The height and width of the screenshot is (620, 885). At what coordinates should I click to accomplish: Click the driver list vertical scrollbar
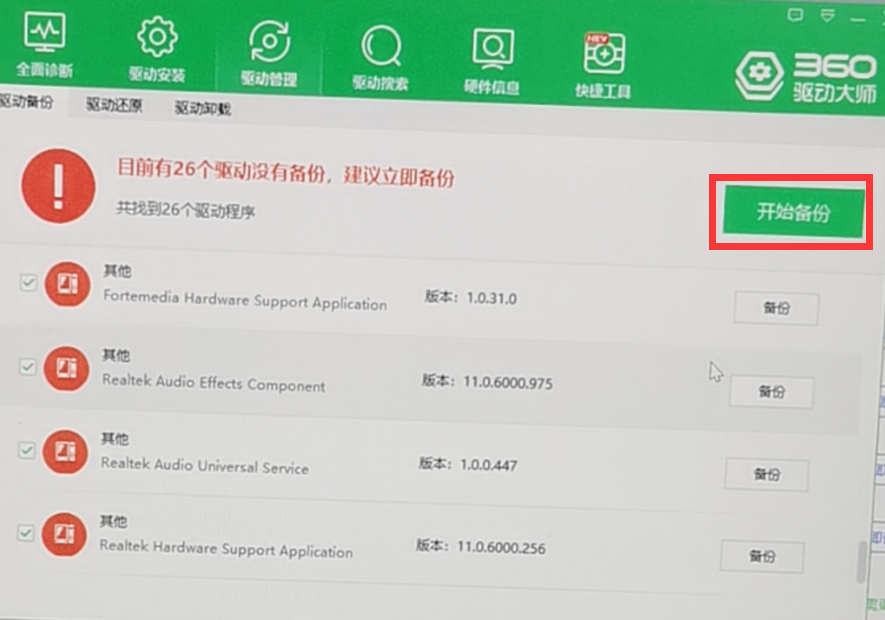click(x=861, y=562)
